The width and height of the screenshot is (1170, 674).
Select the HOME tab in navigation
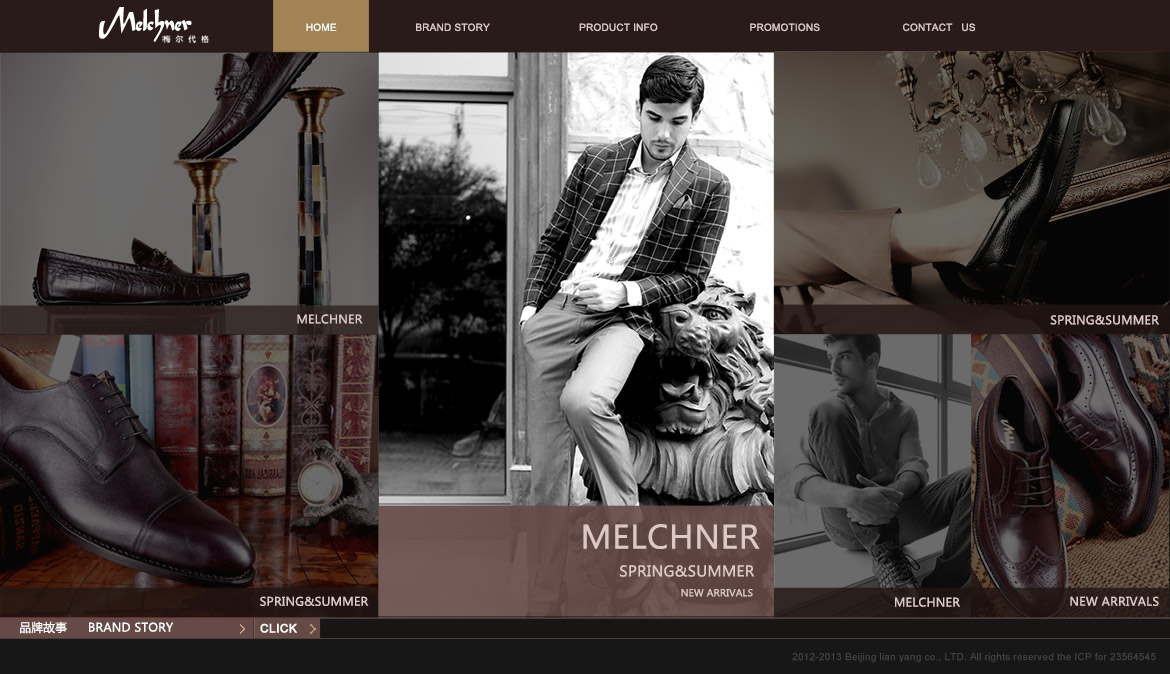tap(320, 27)
